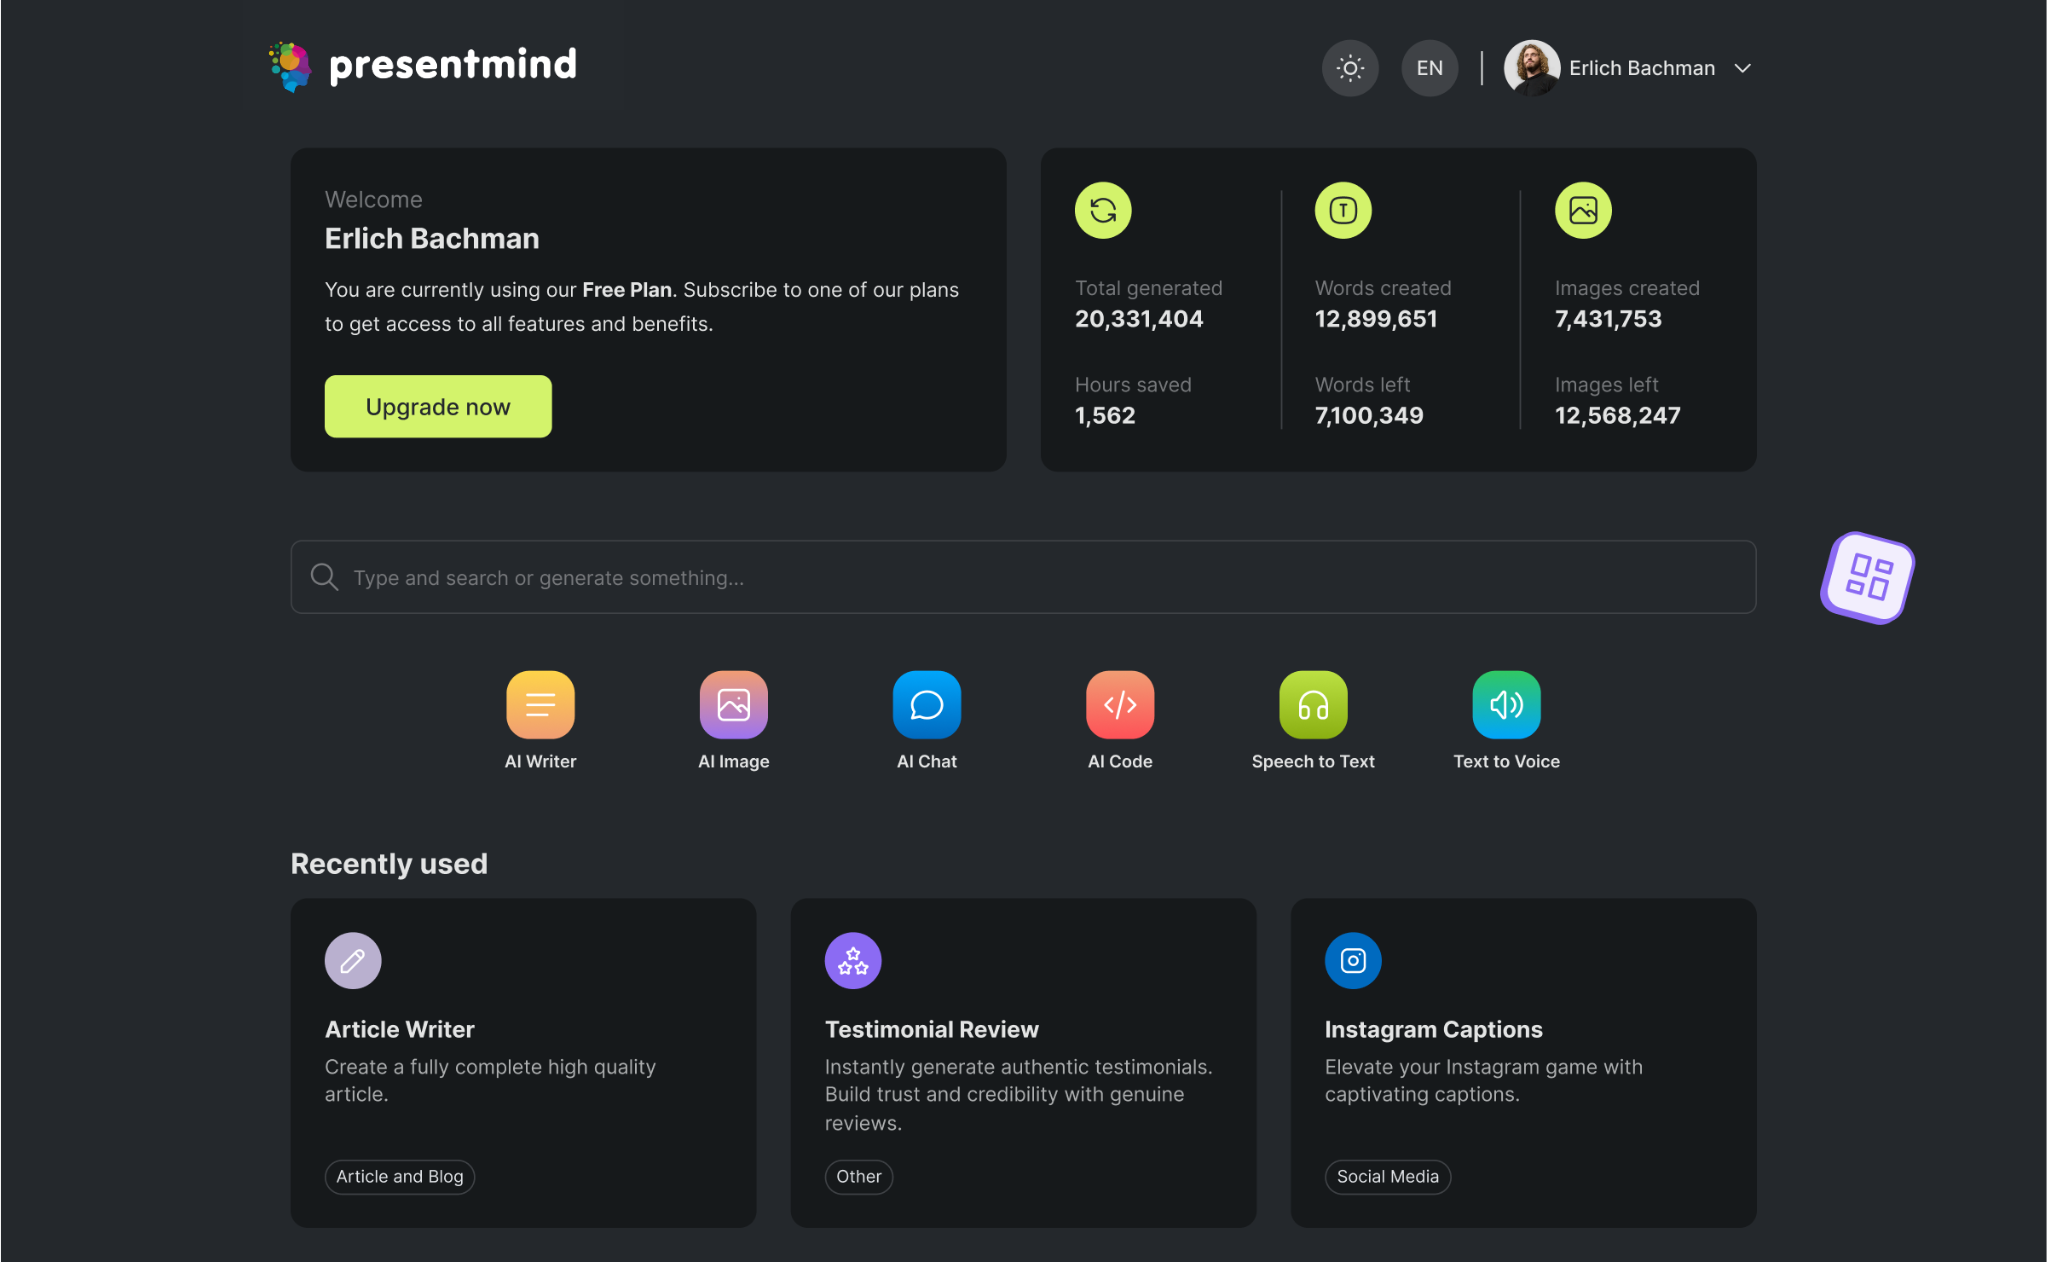Click the Testimonial Review category tag

coord(859,1174)
